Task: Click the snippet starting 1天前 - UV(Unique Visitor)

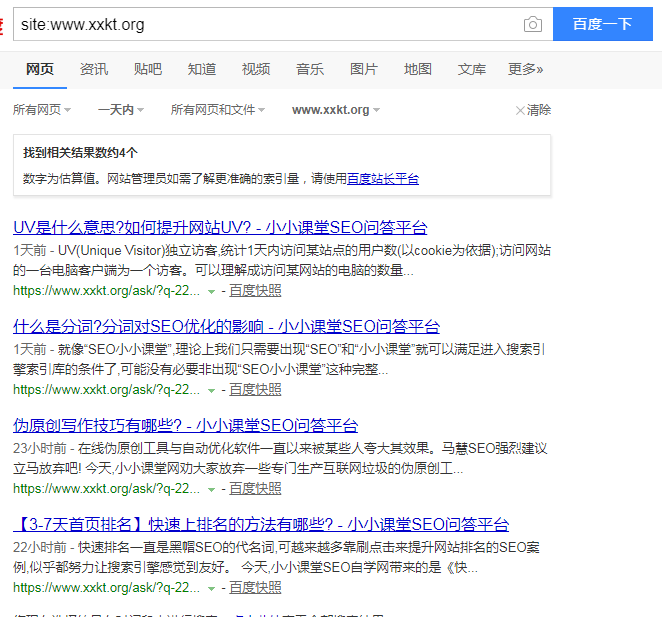Action: [x=282, y=260]
